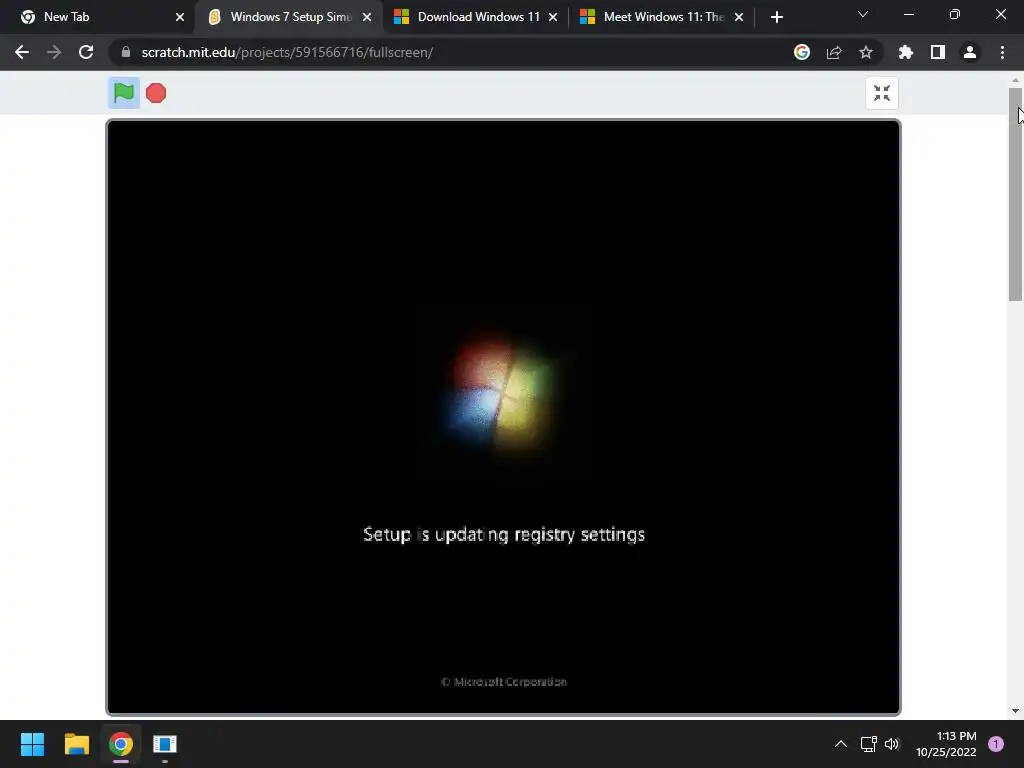Screen dimensions: 1024x768
Task: Toggle the browser side panel
Action: pyautogui.click(x=938, y=52)
